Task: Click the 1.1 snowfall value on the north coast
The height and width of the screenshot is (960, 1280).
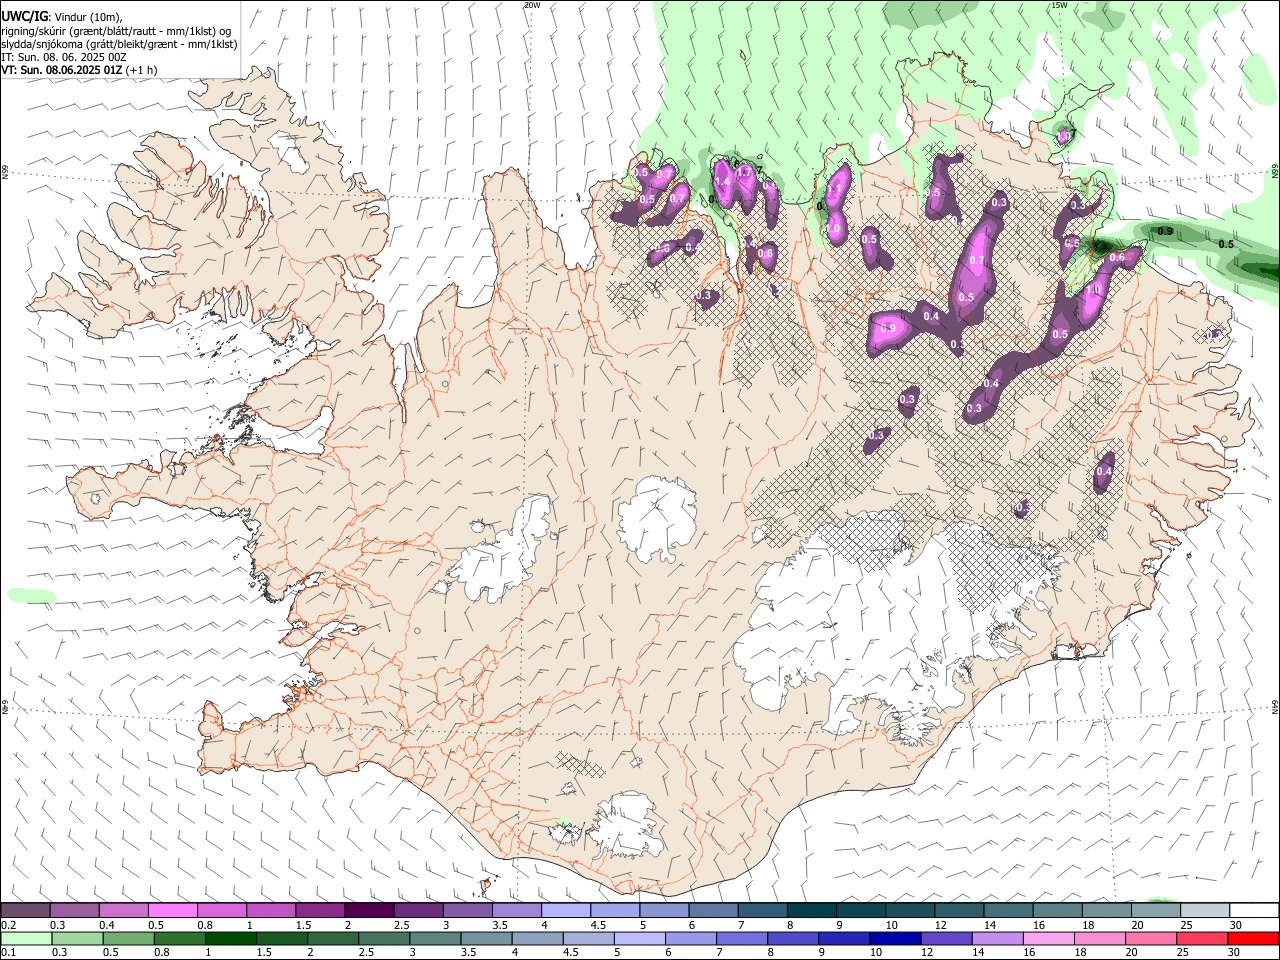Action: tap(834, 189)
